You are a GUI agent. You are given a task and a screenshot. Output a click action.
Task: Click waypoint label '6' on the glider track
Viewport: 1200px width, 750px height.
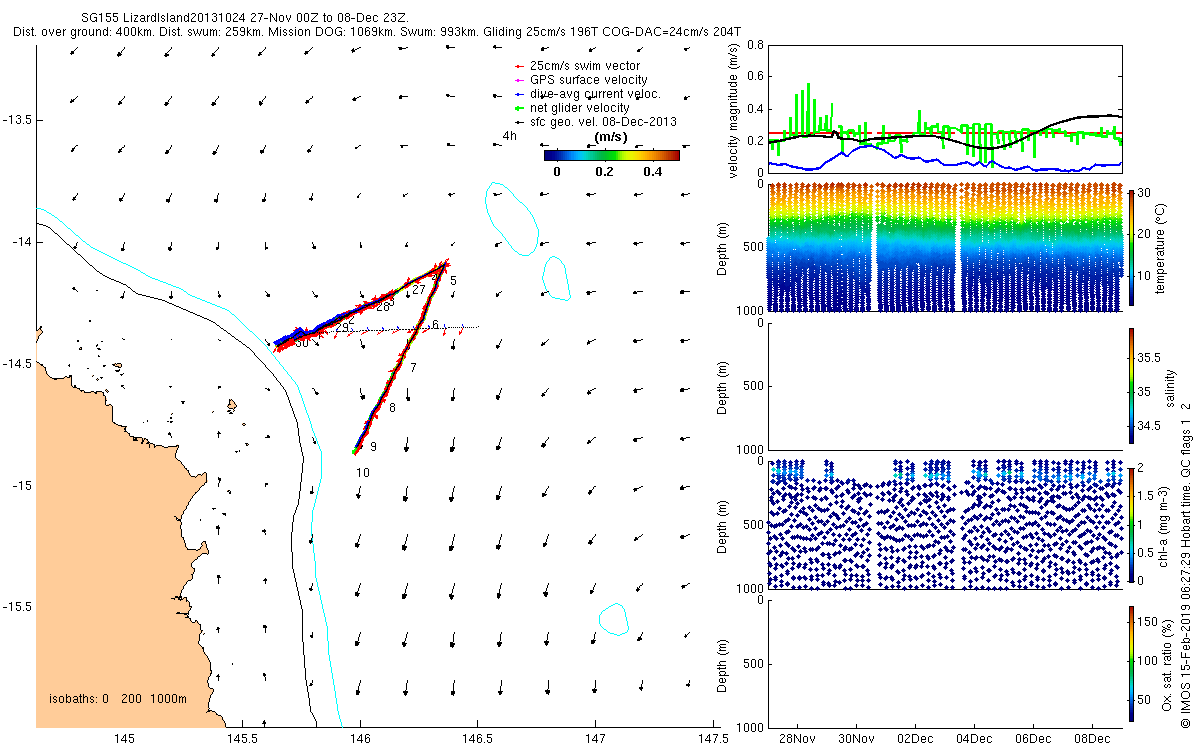tap(436, 325)
